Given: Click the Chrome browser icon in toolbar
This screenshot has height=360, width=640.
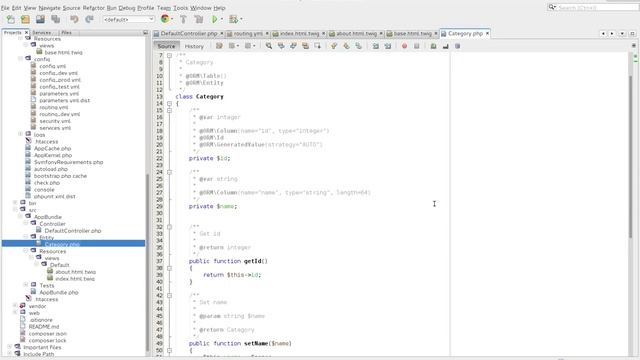Looking at the screenshot, I should pos(165,19).
